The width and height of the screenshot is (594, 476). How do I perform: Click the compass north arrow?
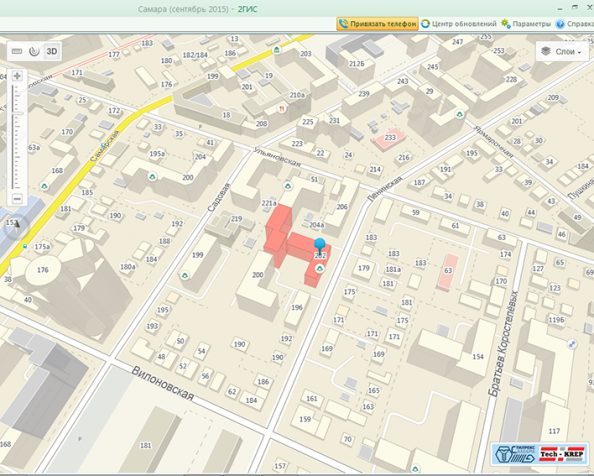point(16,225)
